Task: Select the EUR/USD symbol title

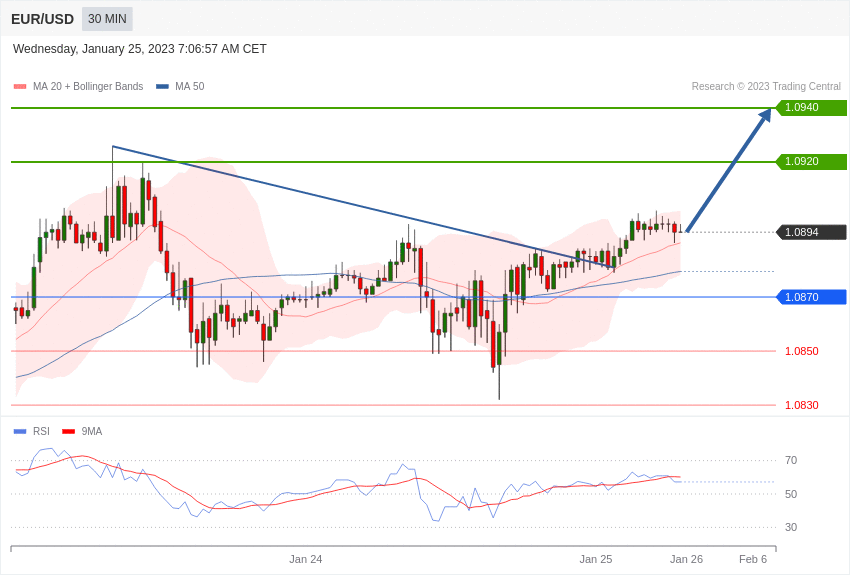Action: coord(42,19)
